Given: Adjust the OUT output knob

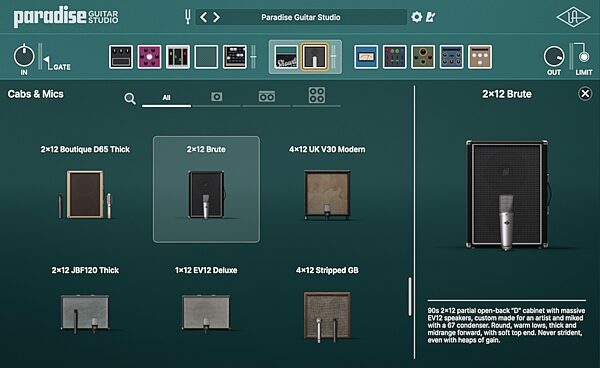Looking at the screenshot, I should point(554,57).
